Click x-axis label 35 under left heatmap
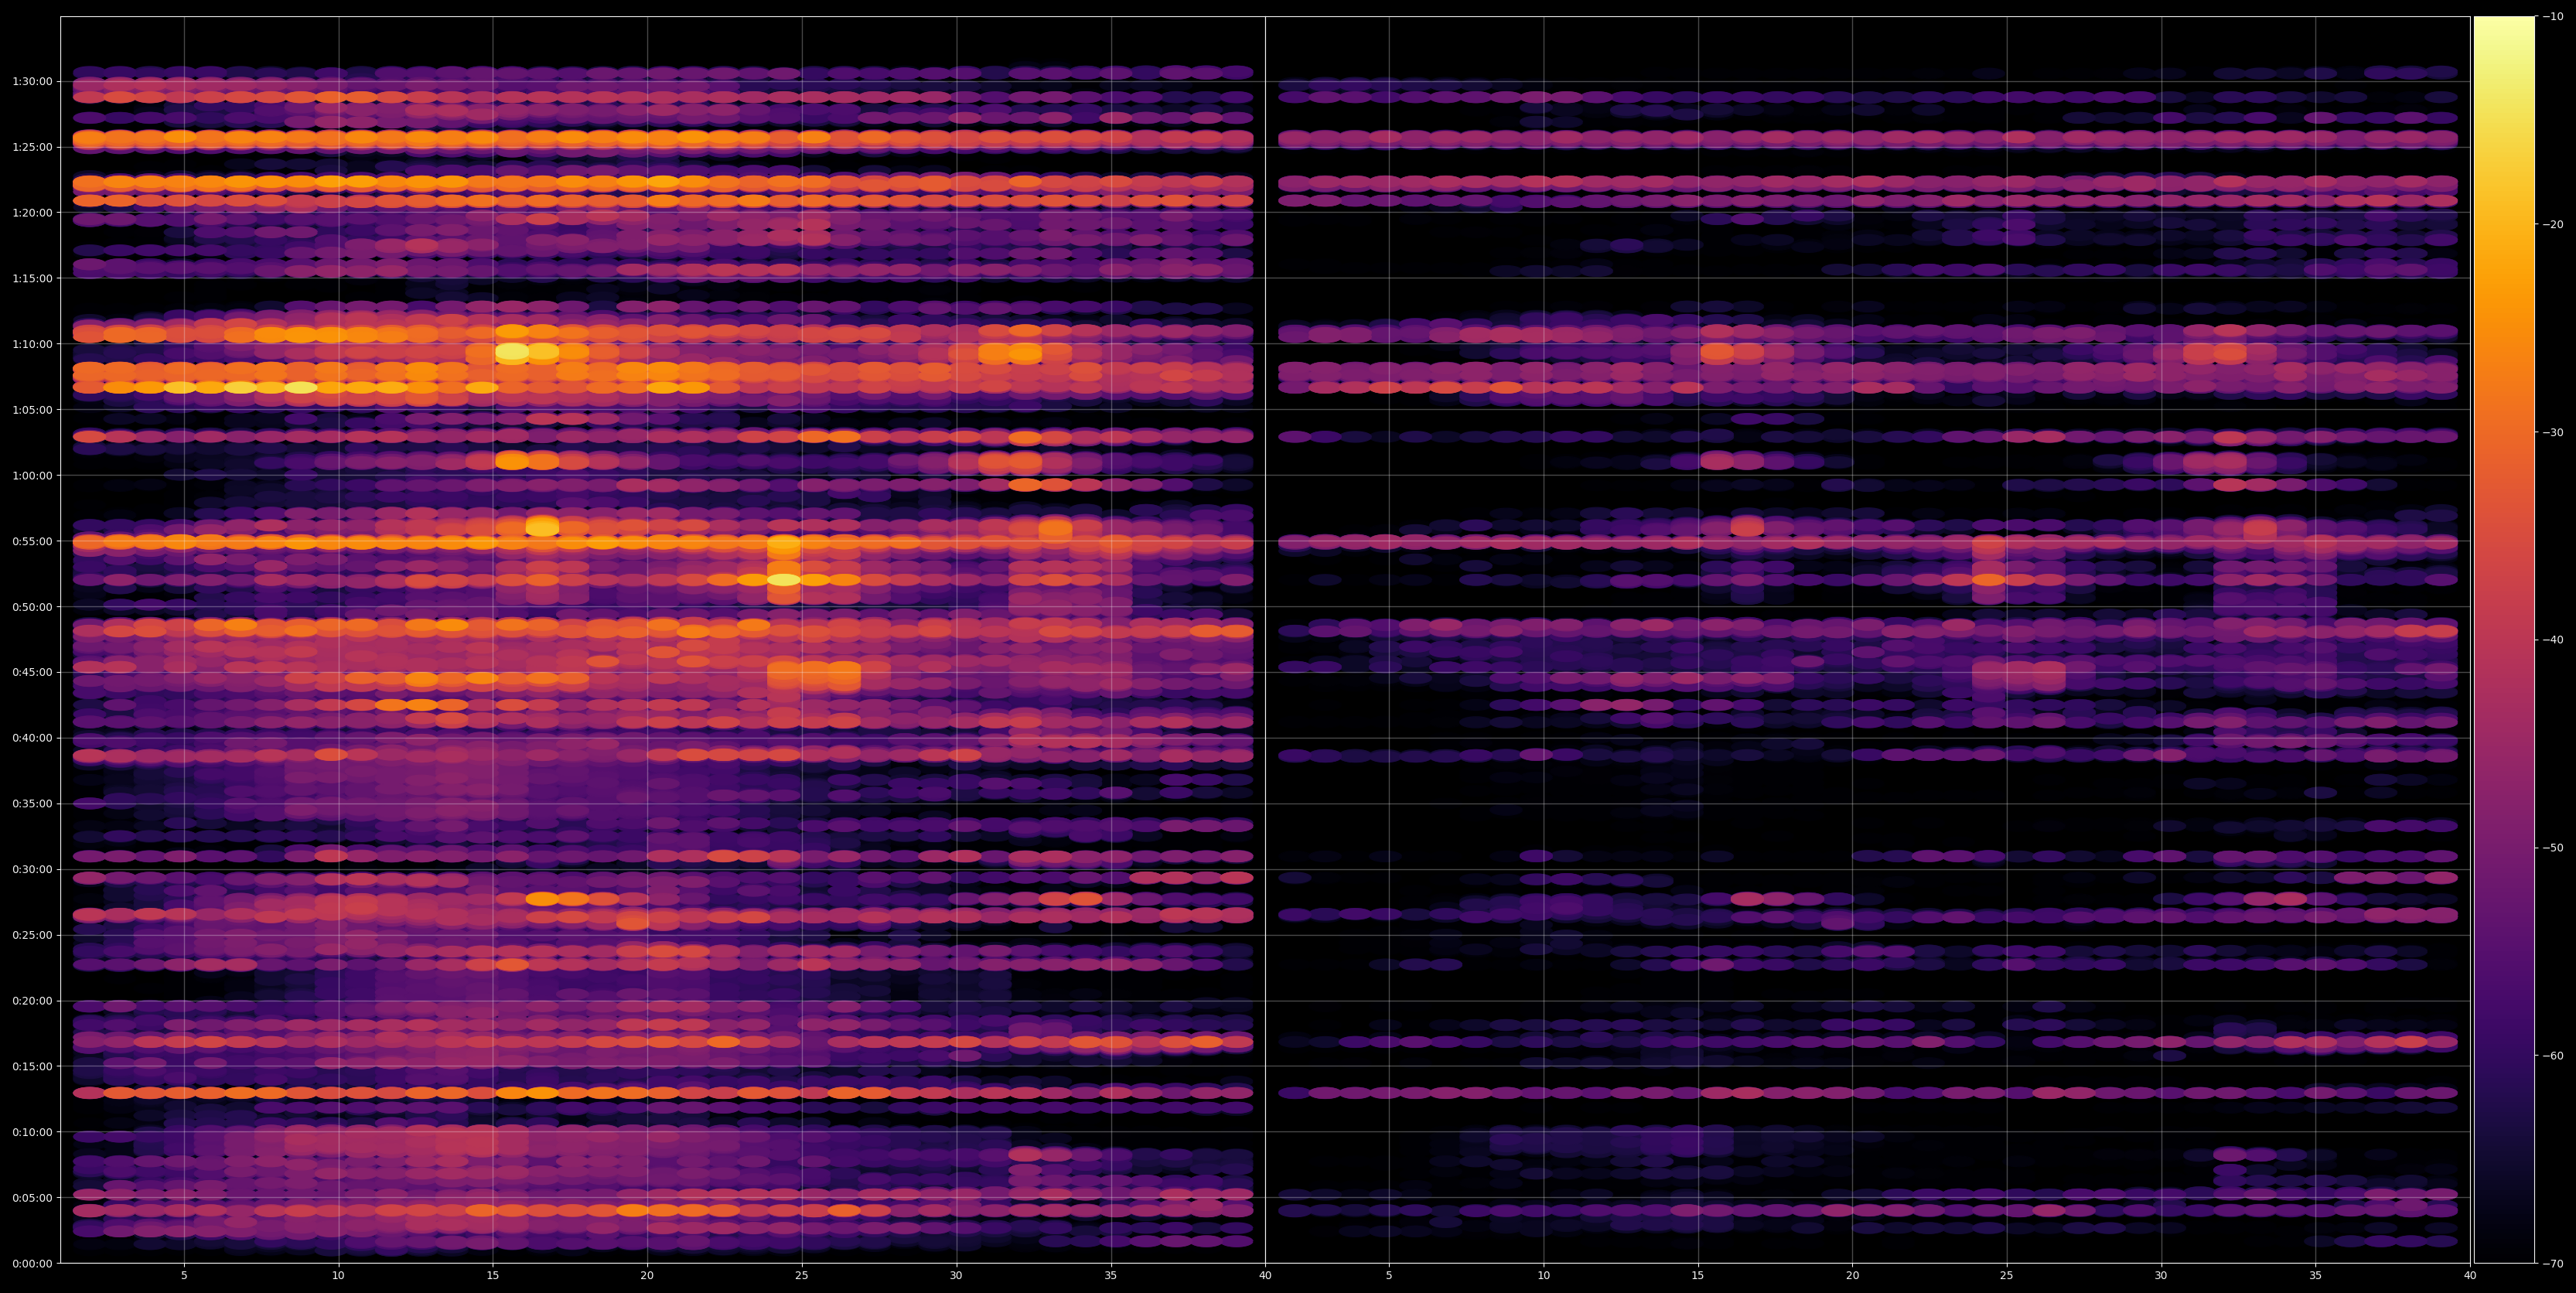 (1111, 1276)
